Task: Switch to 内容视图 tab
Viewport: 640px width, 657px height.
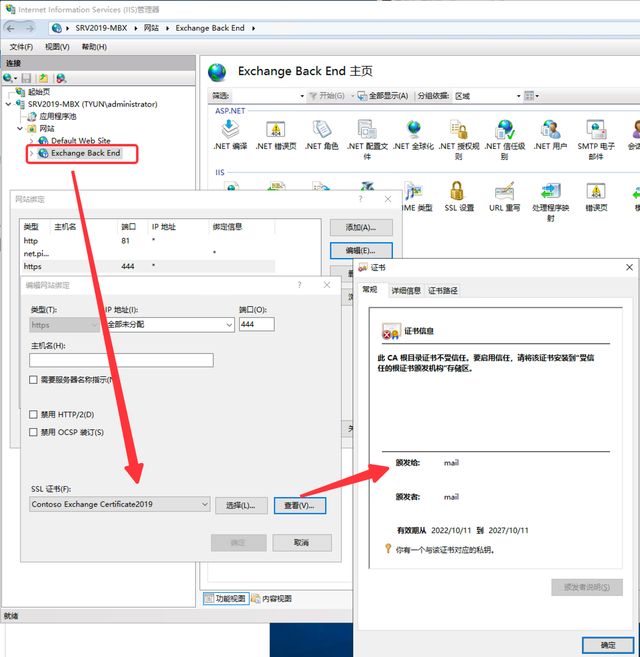Action: click(272, 599)
